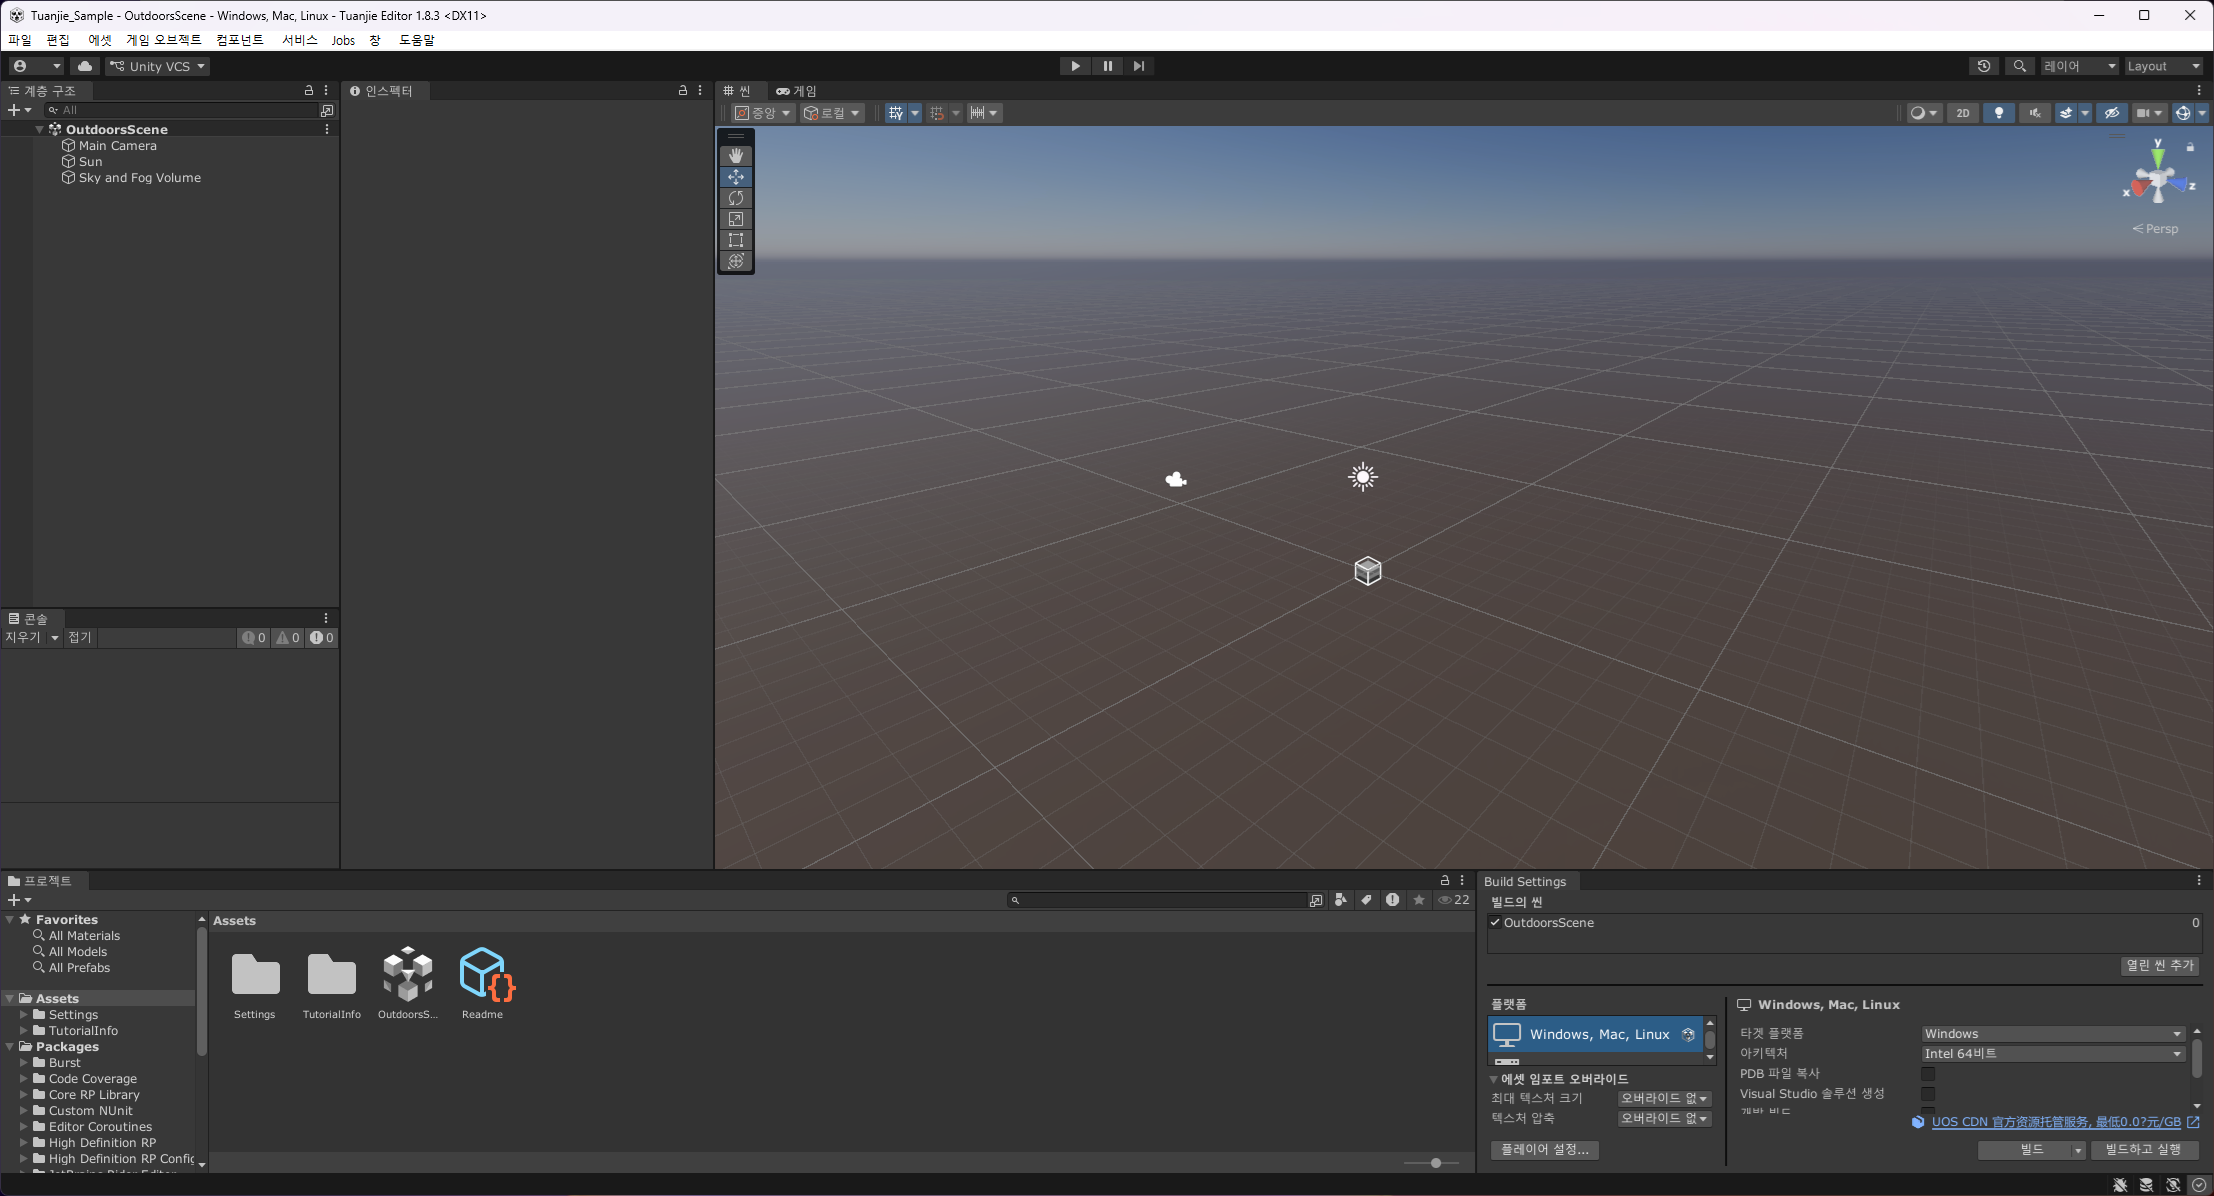Collapse the Assets folder tree
Image resolution: width=2214 pixels, height=1196 pixels.
click(x=10, y=999)
